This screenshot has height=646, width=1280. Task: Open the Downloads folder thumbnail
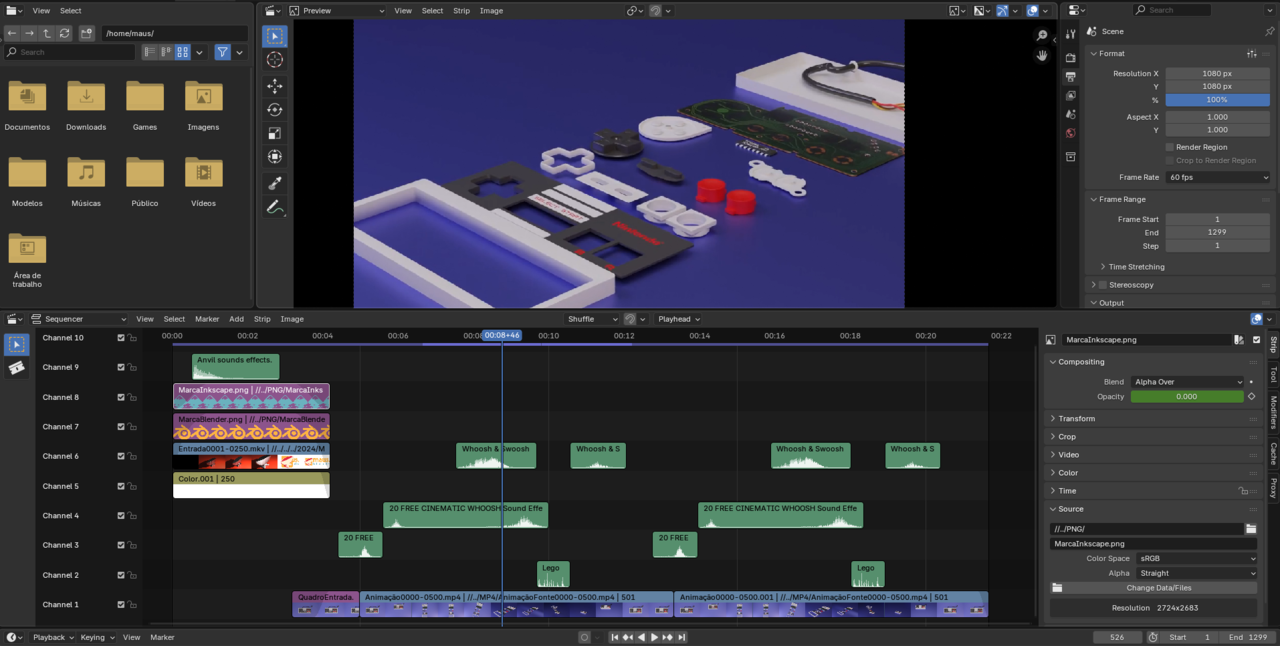click(x=86, y=105)
